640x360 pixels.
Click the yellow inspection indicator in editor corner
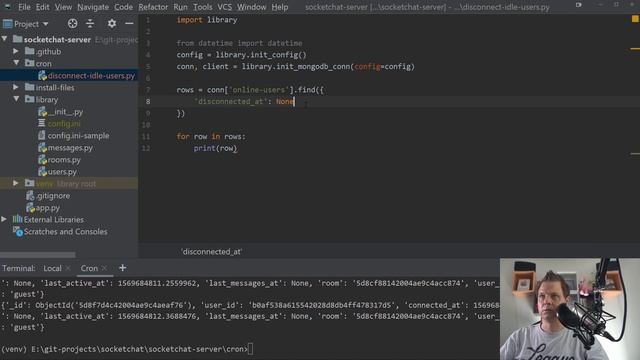(635, 19)
